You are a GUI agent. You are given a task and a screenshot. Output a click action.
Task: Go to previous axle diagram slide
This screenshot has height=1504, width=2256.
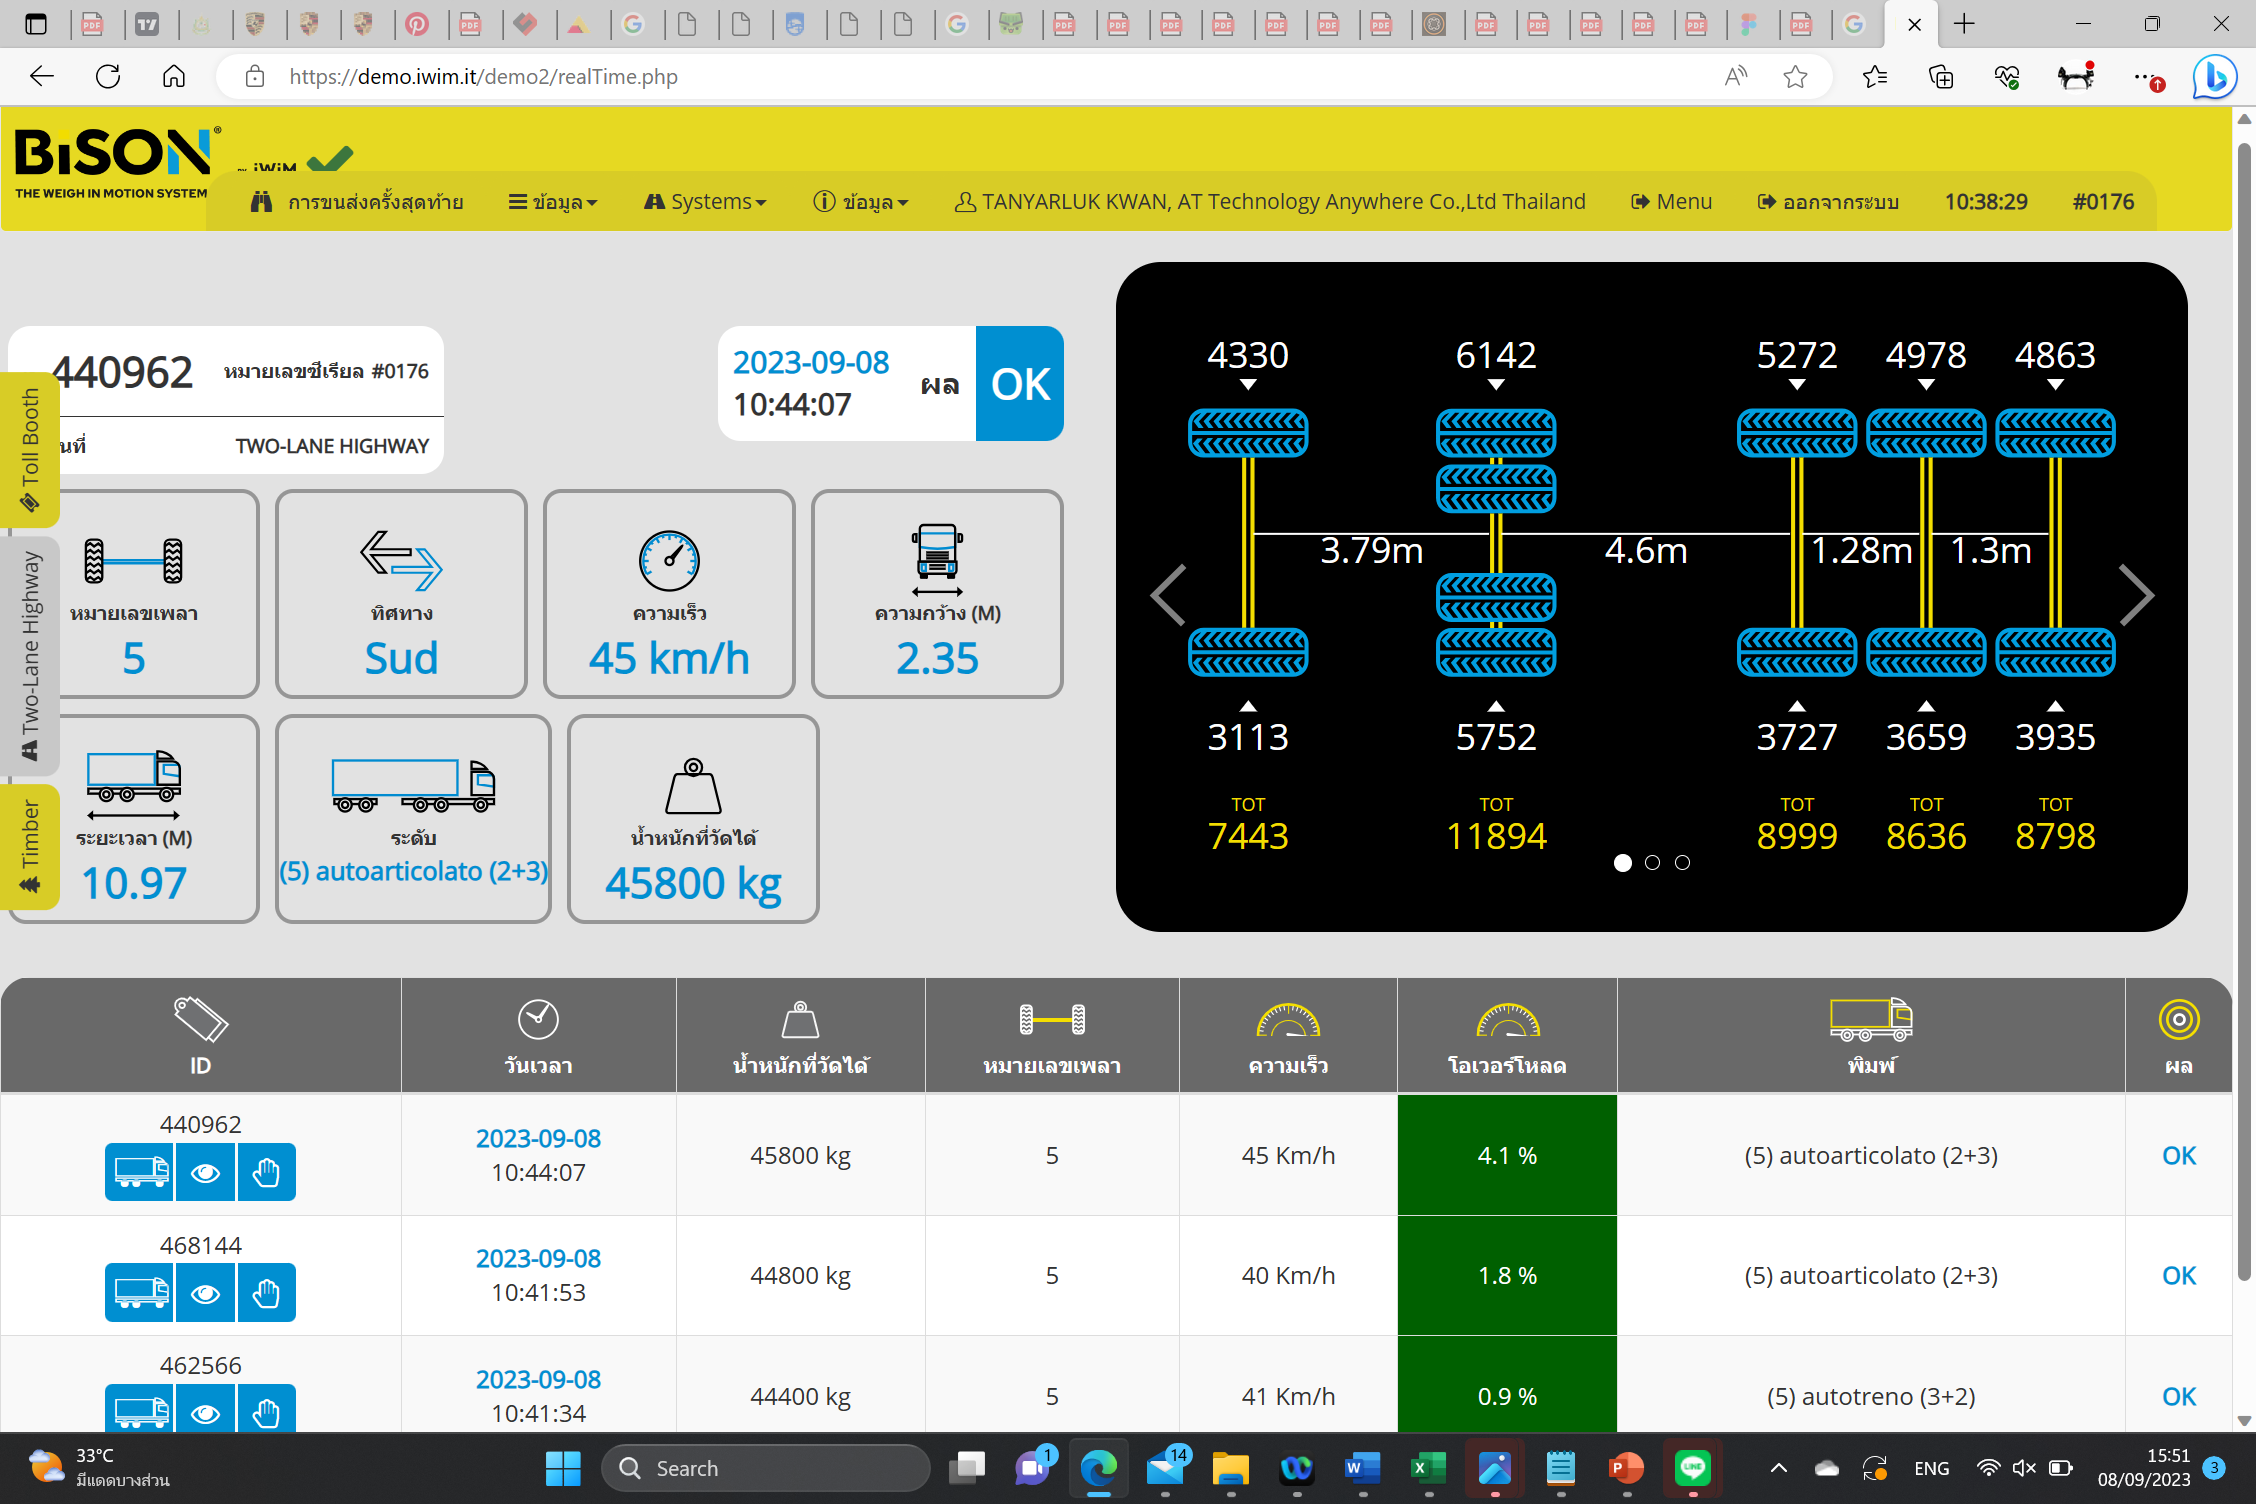pos(1168,596)
